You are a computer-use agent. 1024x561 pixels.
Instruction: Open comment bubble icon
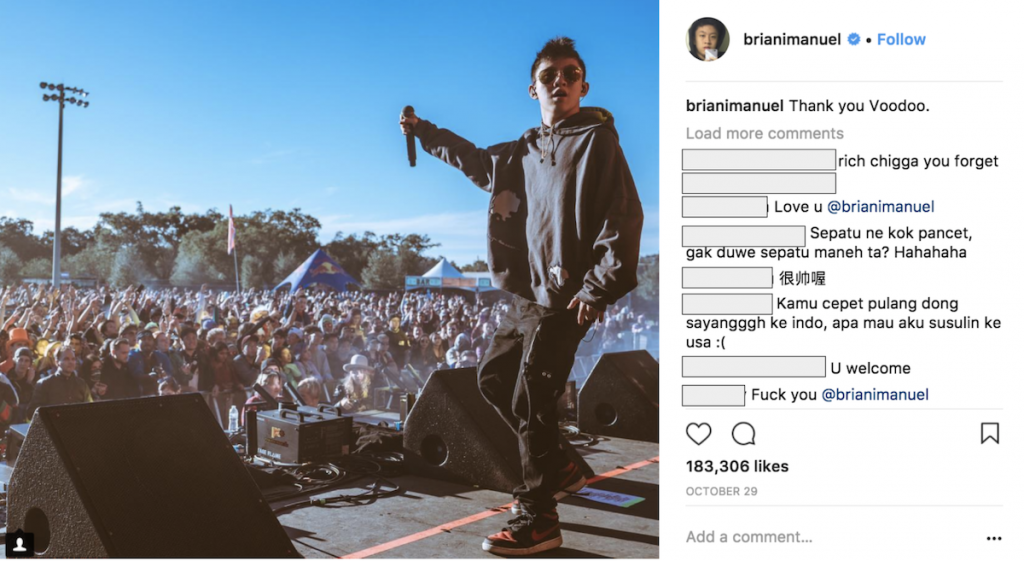tap(743, 434)
